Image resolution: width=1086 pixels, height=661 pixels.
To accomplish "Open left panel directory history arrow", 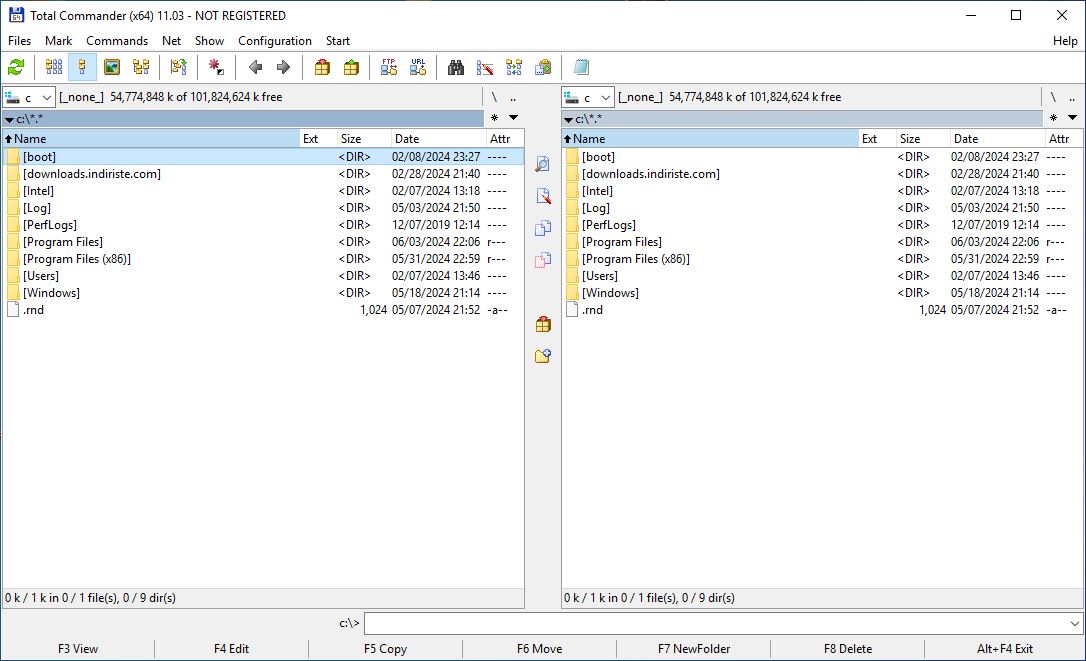I will click(513, 118).
